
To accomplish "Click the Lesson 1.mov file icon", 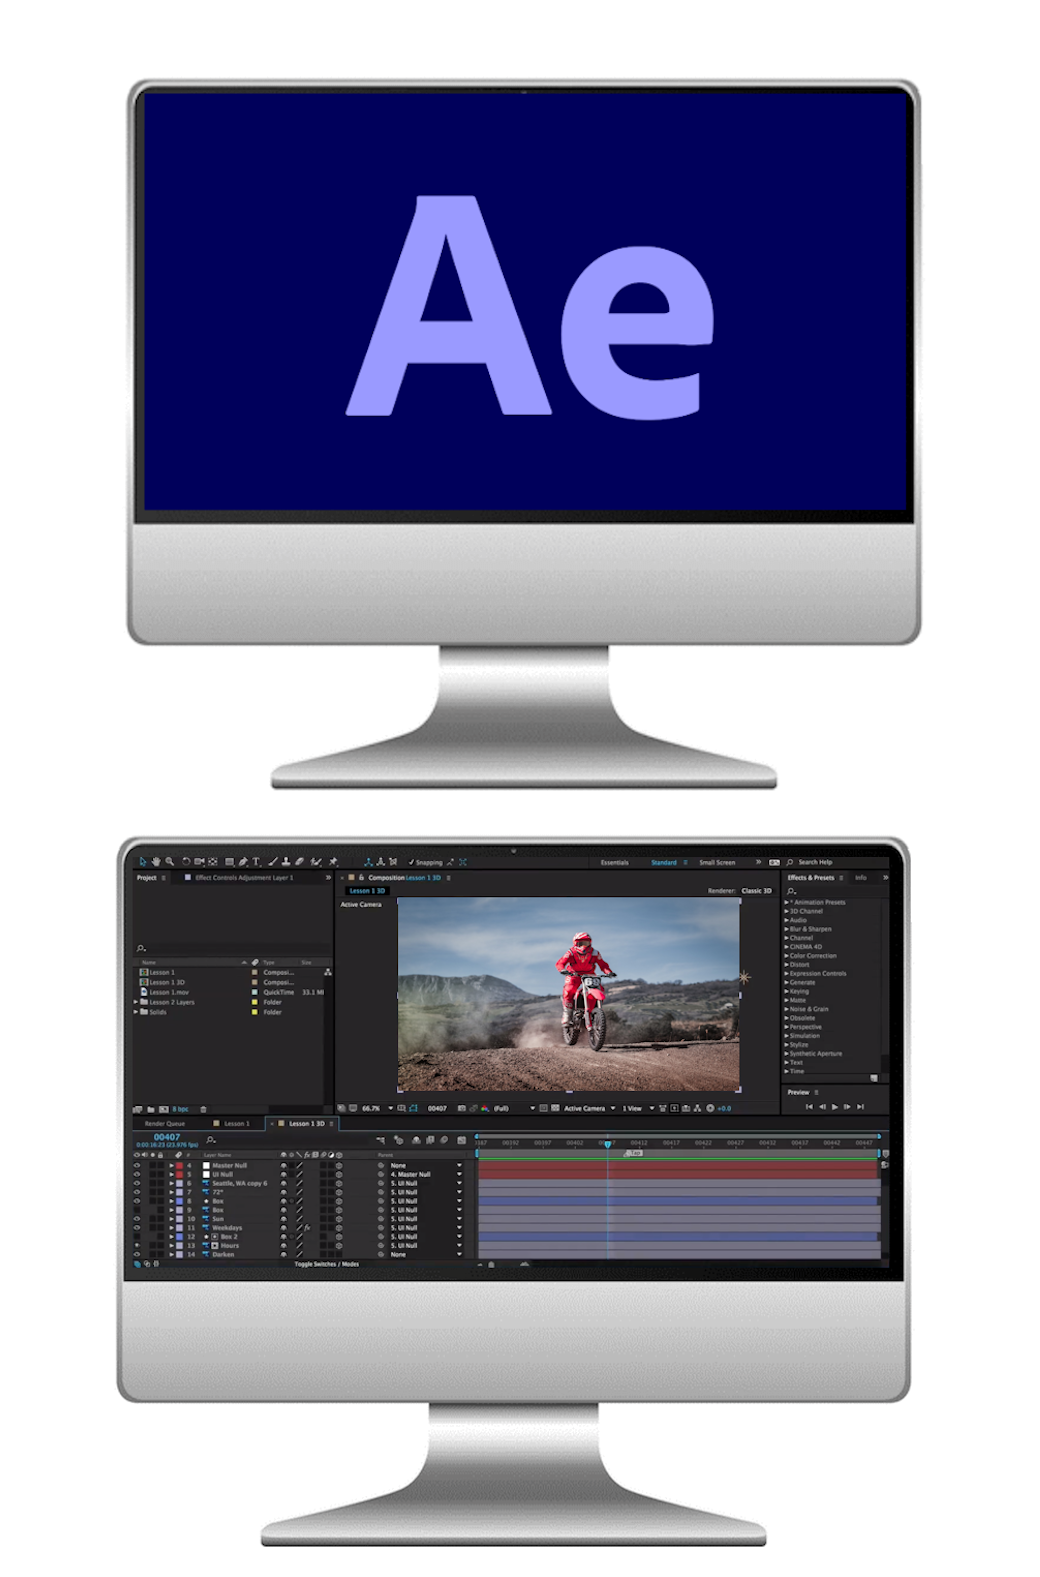I will (x=143, y=992).
